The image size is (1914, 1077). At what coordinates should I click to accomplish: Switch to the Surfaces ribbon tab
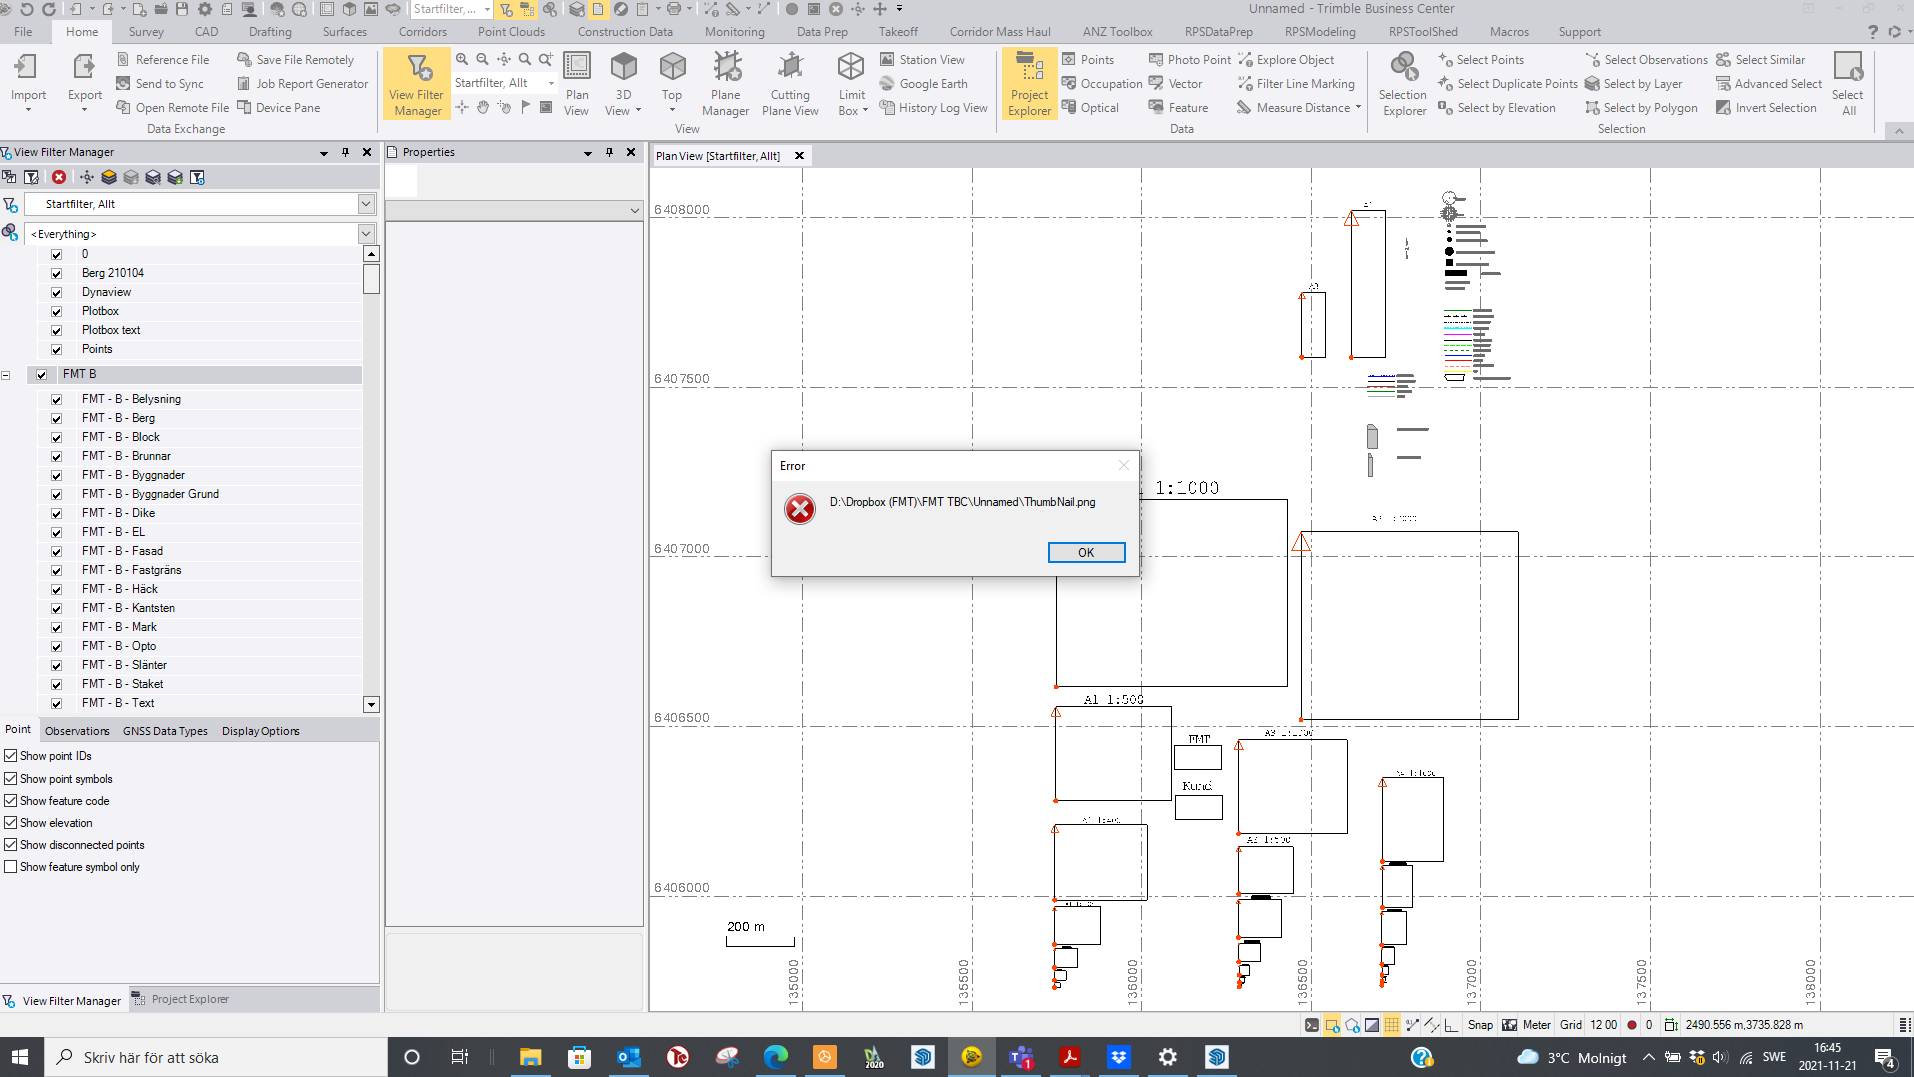coord(344,31)
